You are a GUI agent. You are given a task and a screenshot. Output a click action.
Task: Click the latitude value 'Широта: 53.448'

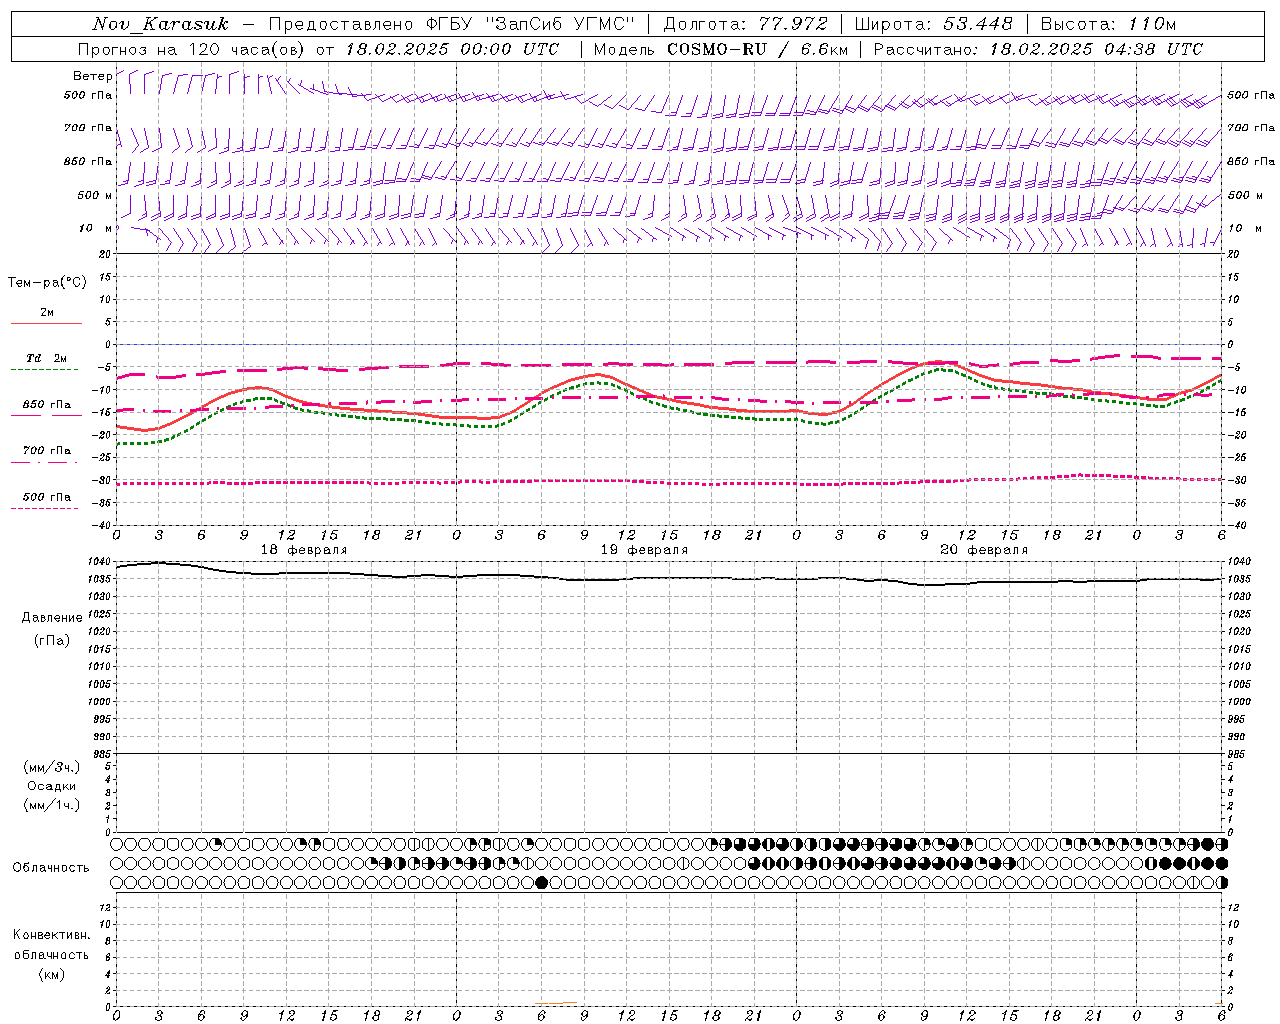click(933, 24)
